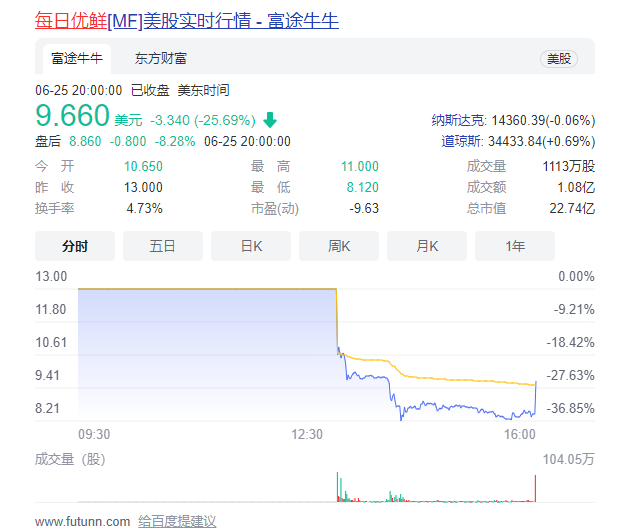Click the 昨收 value 13.000
The width and height of the screenshot is (622, 532).
(x=143, y=187)
